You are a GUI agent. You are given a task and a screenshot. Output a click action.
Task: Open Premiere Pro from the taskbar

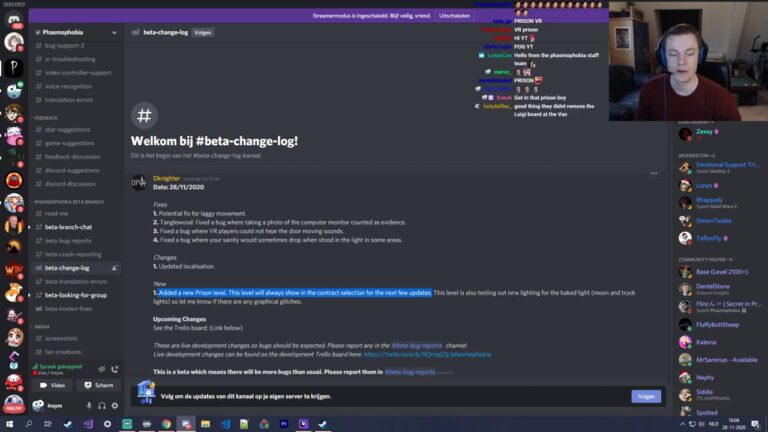(284, 424)
